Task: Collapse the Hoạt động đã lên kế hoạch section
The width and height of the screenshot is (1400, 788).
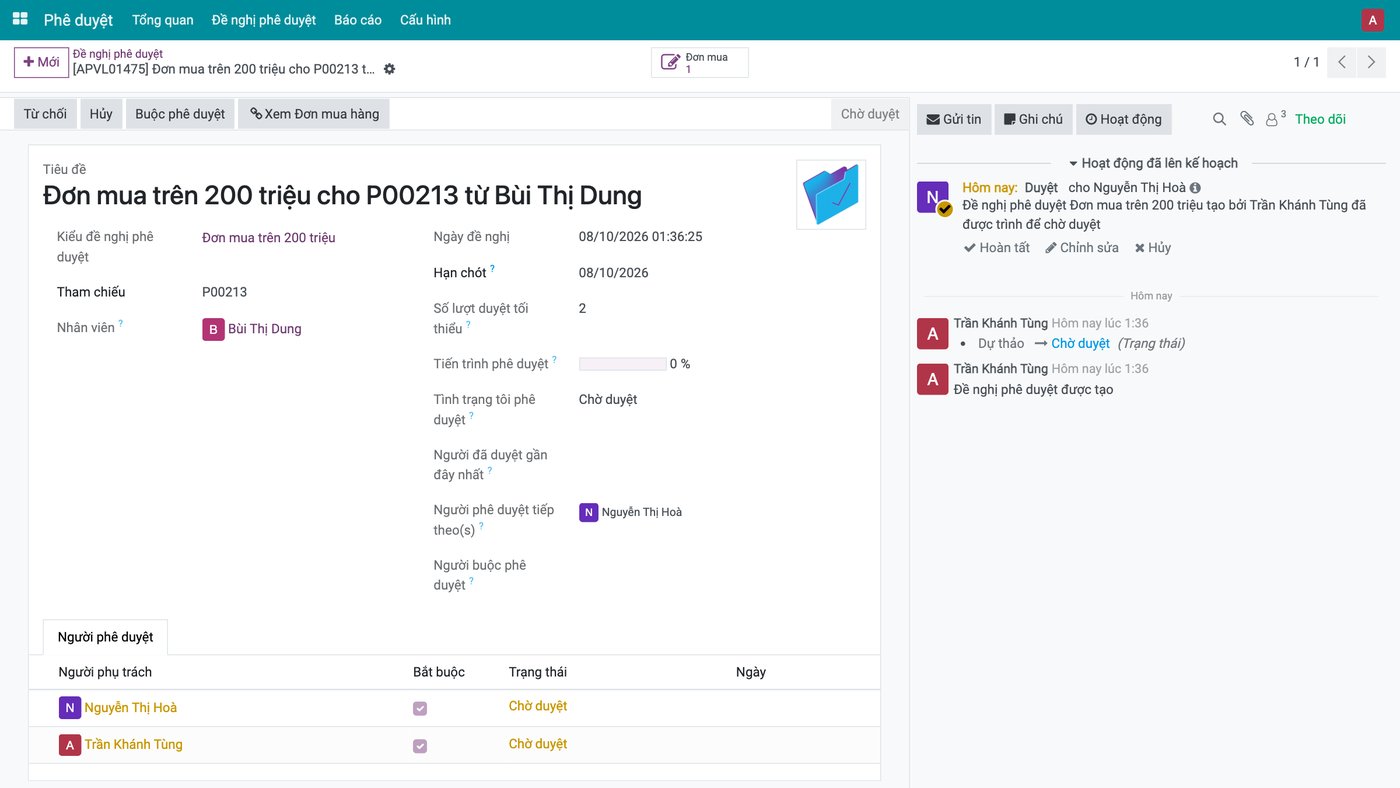Action: pos(1153,163)
